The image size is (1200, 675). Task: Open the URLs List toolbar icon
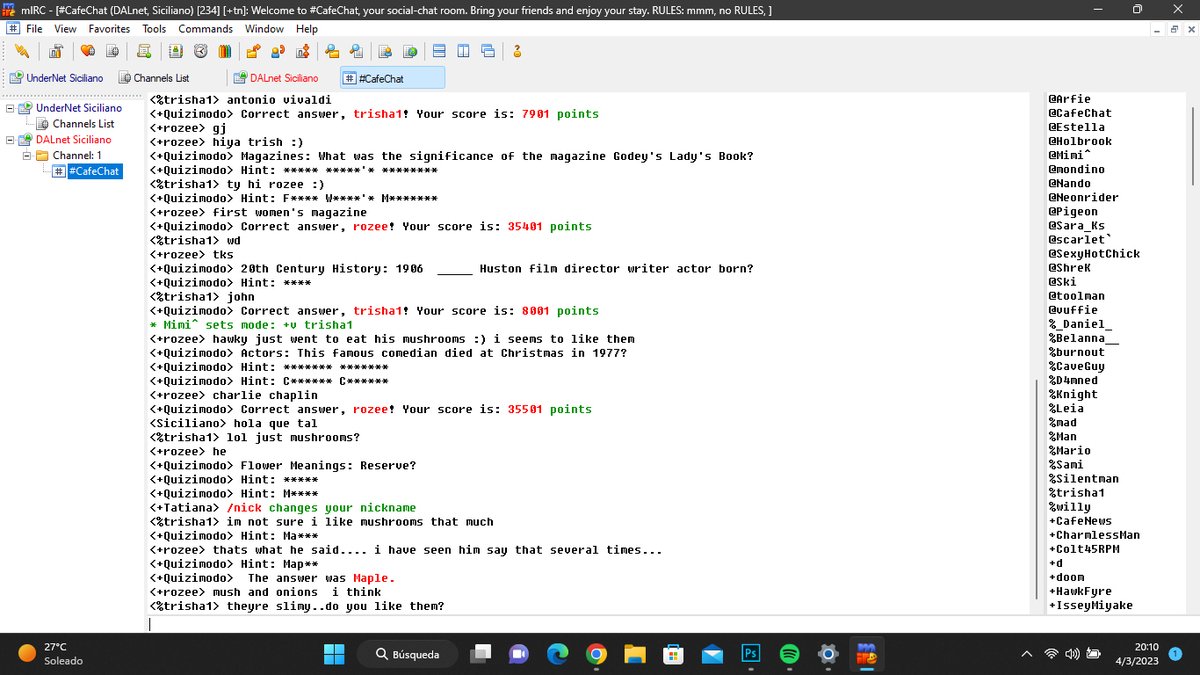tap(410, 51)
